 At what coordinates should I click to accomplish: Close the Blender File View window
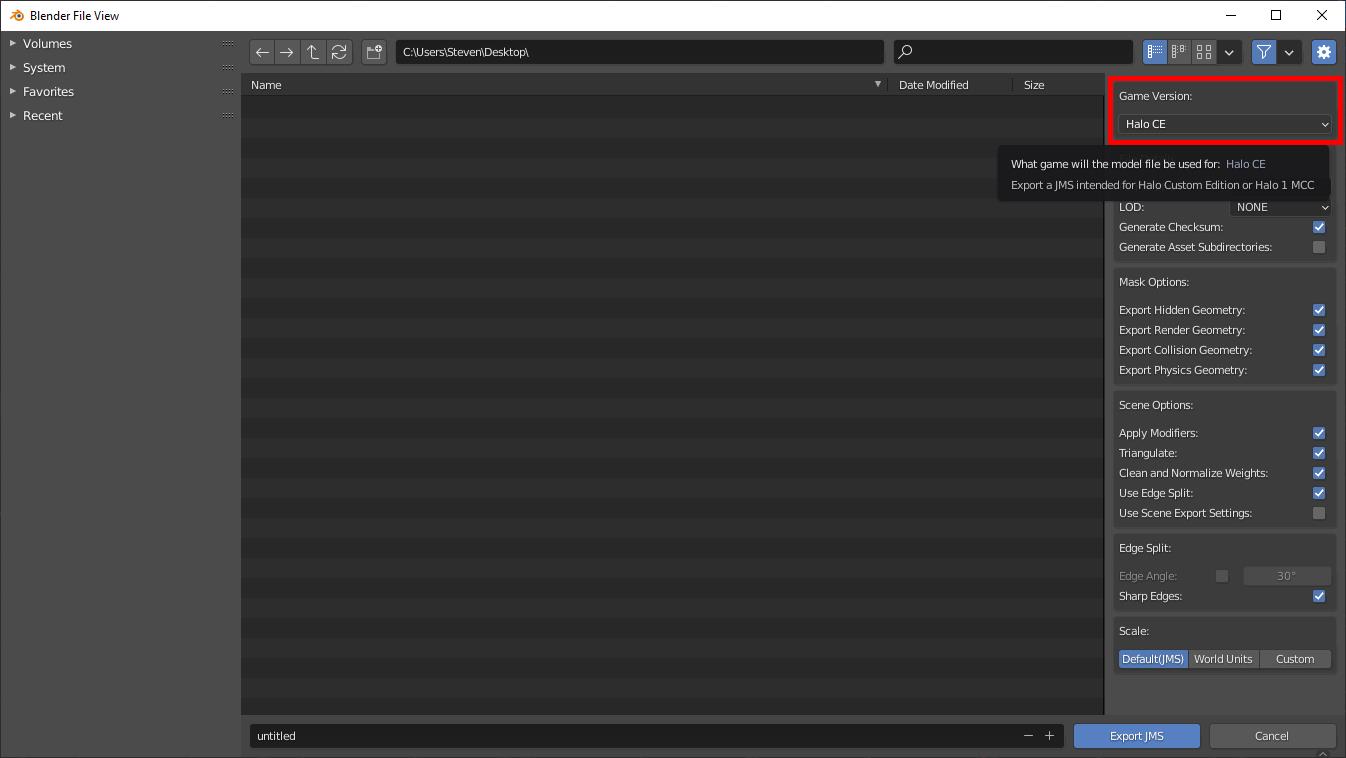click(x=1322, y=15)
